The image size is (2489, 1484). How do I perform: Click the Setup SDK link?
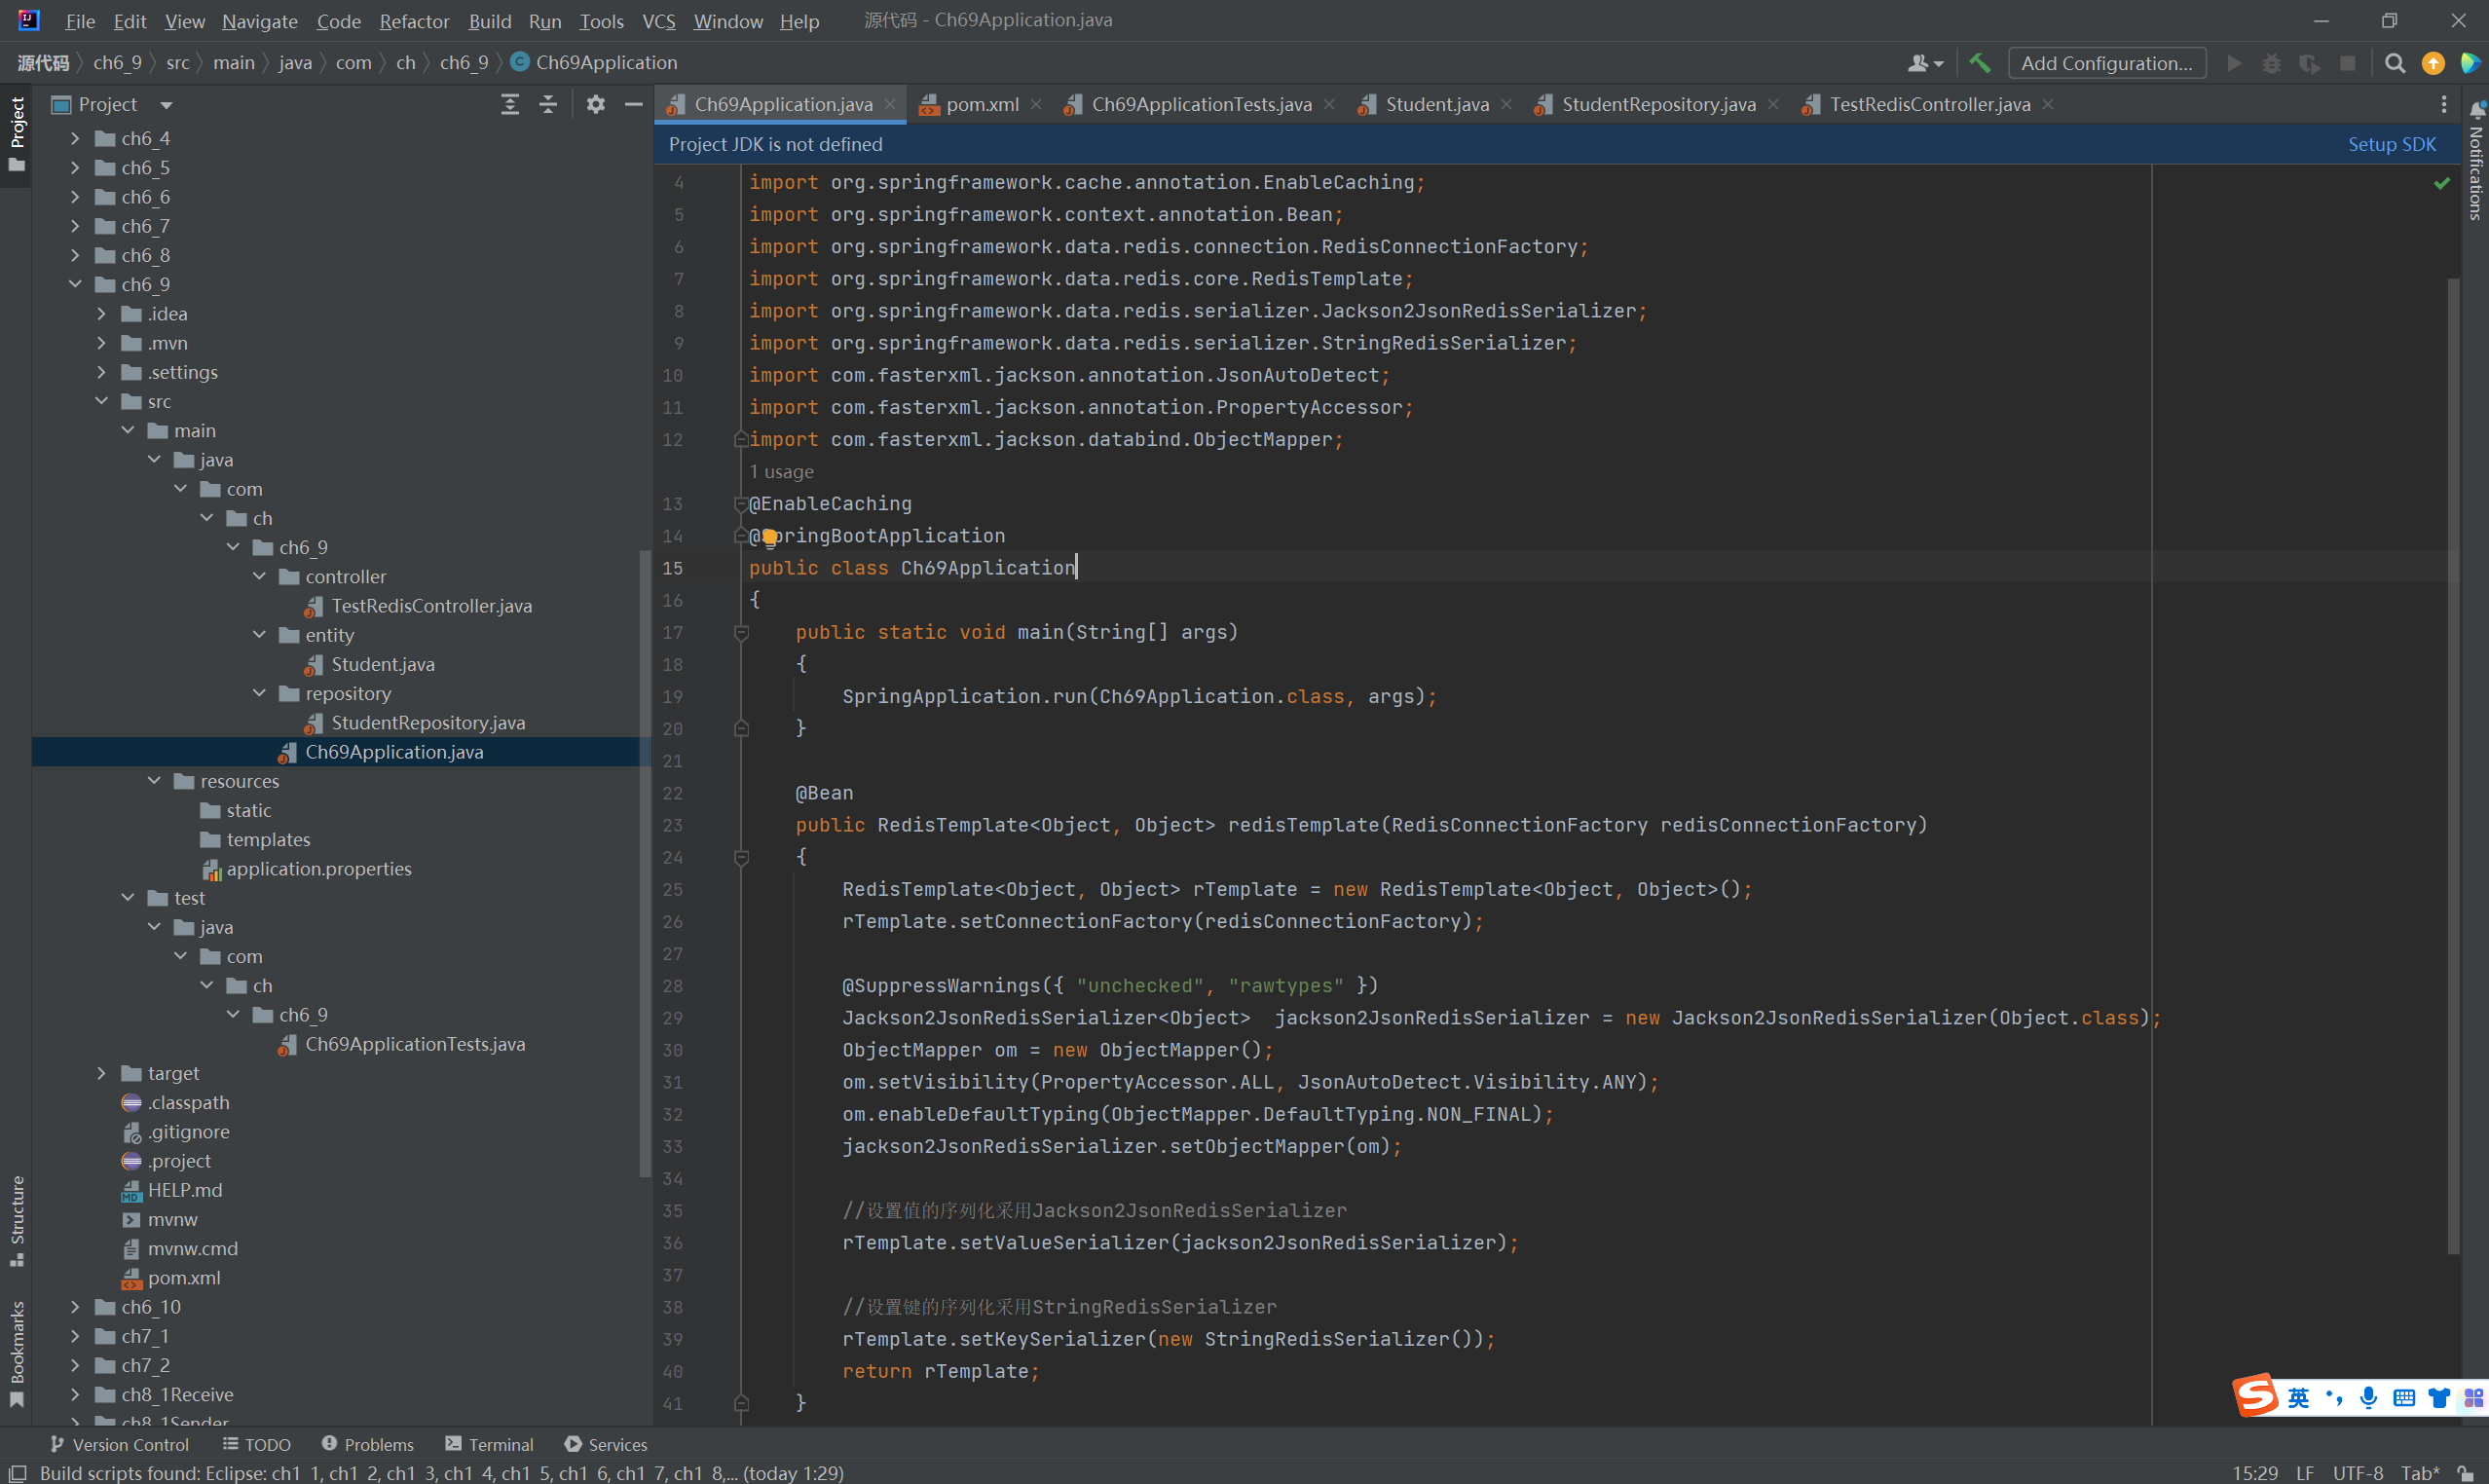click(2391, 144)
